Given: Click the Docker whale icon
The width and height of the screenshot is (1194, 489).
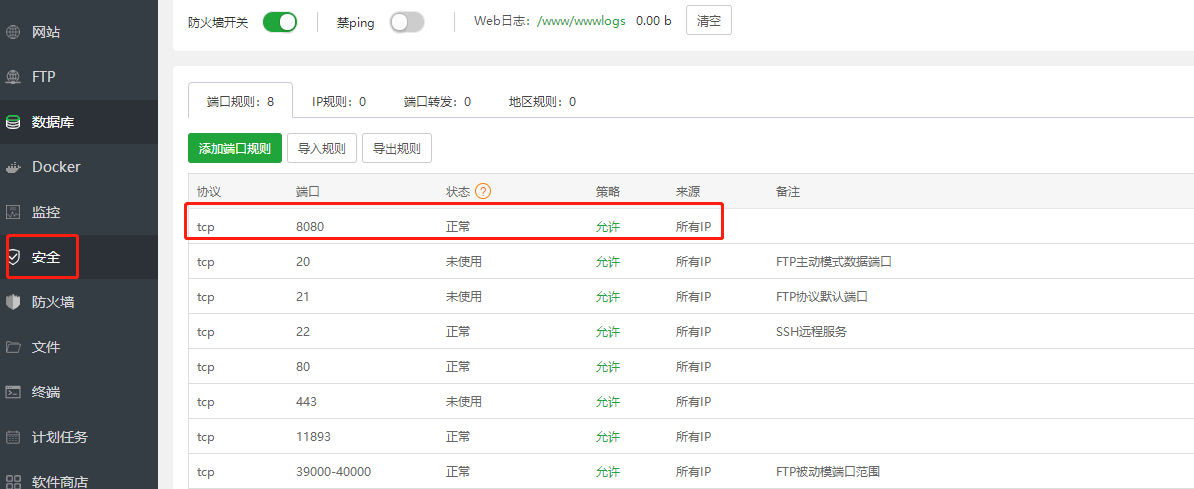Looking at the screenshot, I should (x=13, y=167).
